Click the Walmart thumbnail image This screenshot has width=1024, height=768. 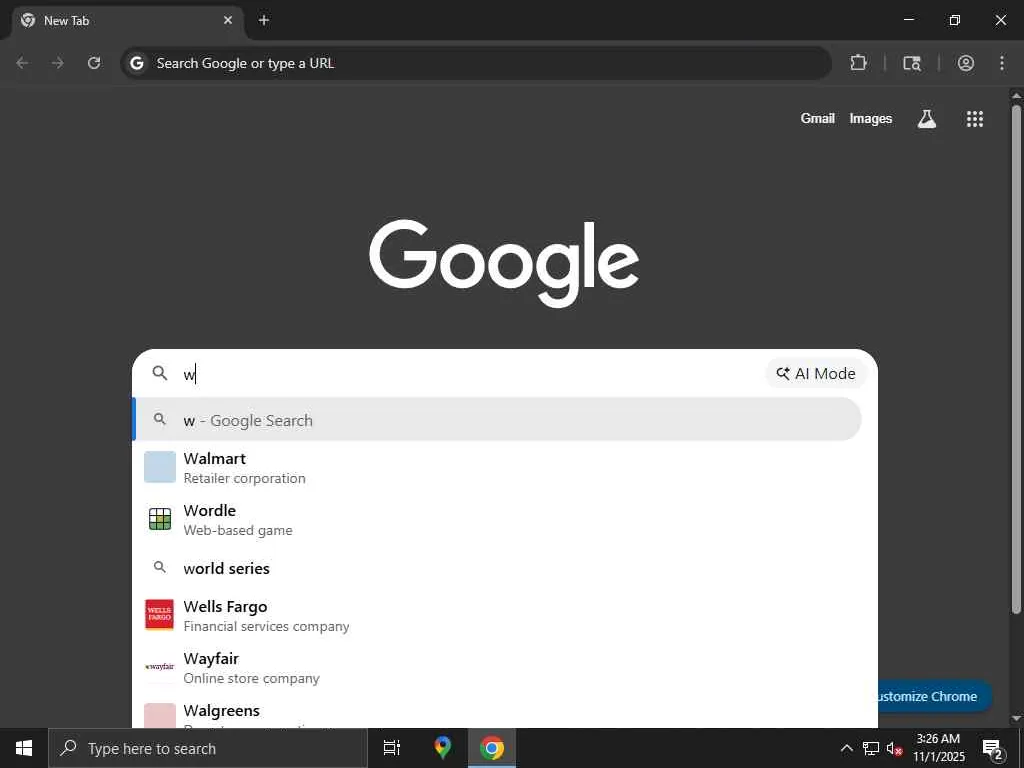160,467
